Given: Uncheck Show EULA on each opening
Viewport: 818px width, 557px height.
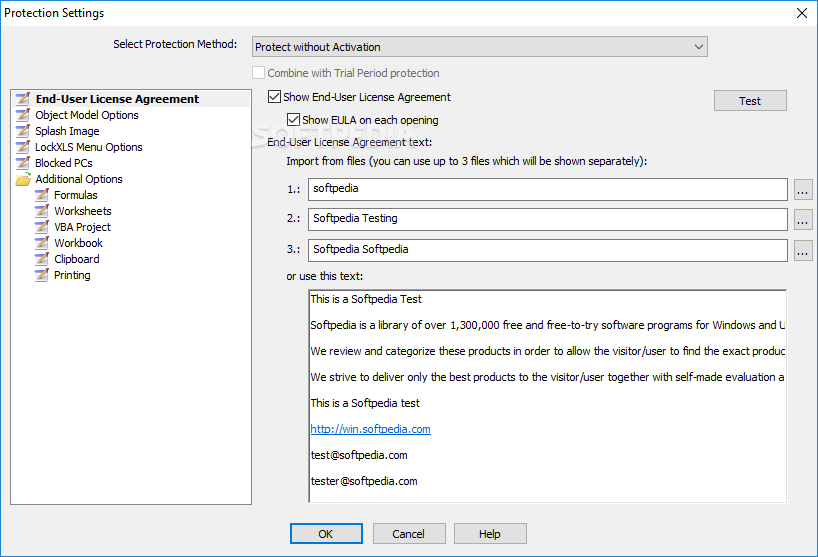Looking at the screenshot, I should (293, 119).
